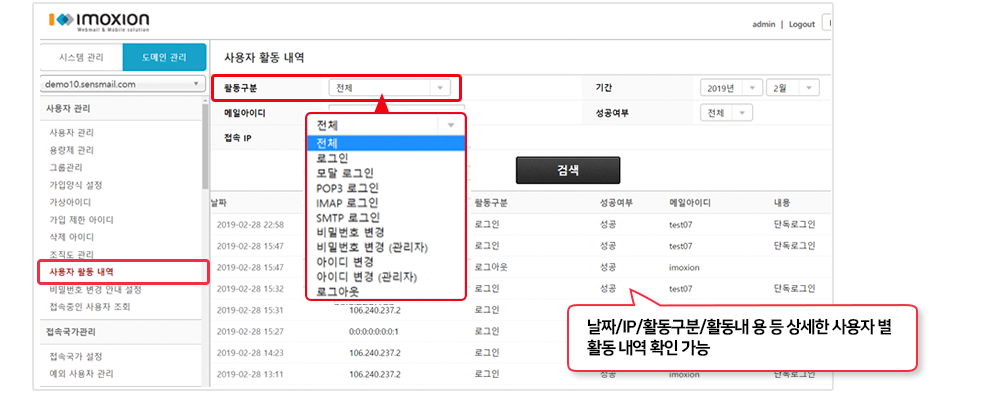Open the admin account link
The width and height of the screenshot is (1000, 394).
point(763,24)
